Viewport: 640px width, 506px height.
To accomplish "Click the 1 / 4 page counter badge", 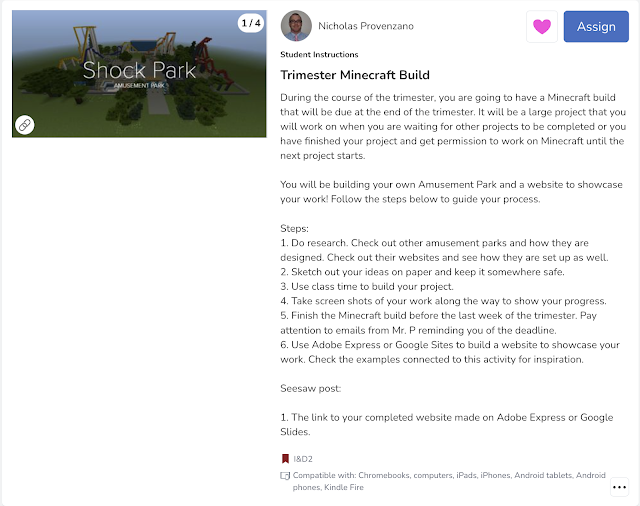I will (251, 23).
